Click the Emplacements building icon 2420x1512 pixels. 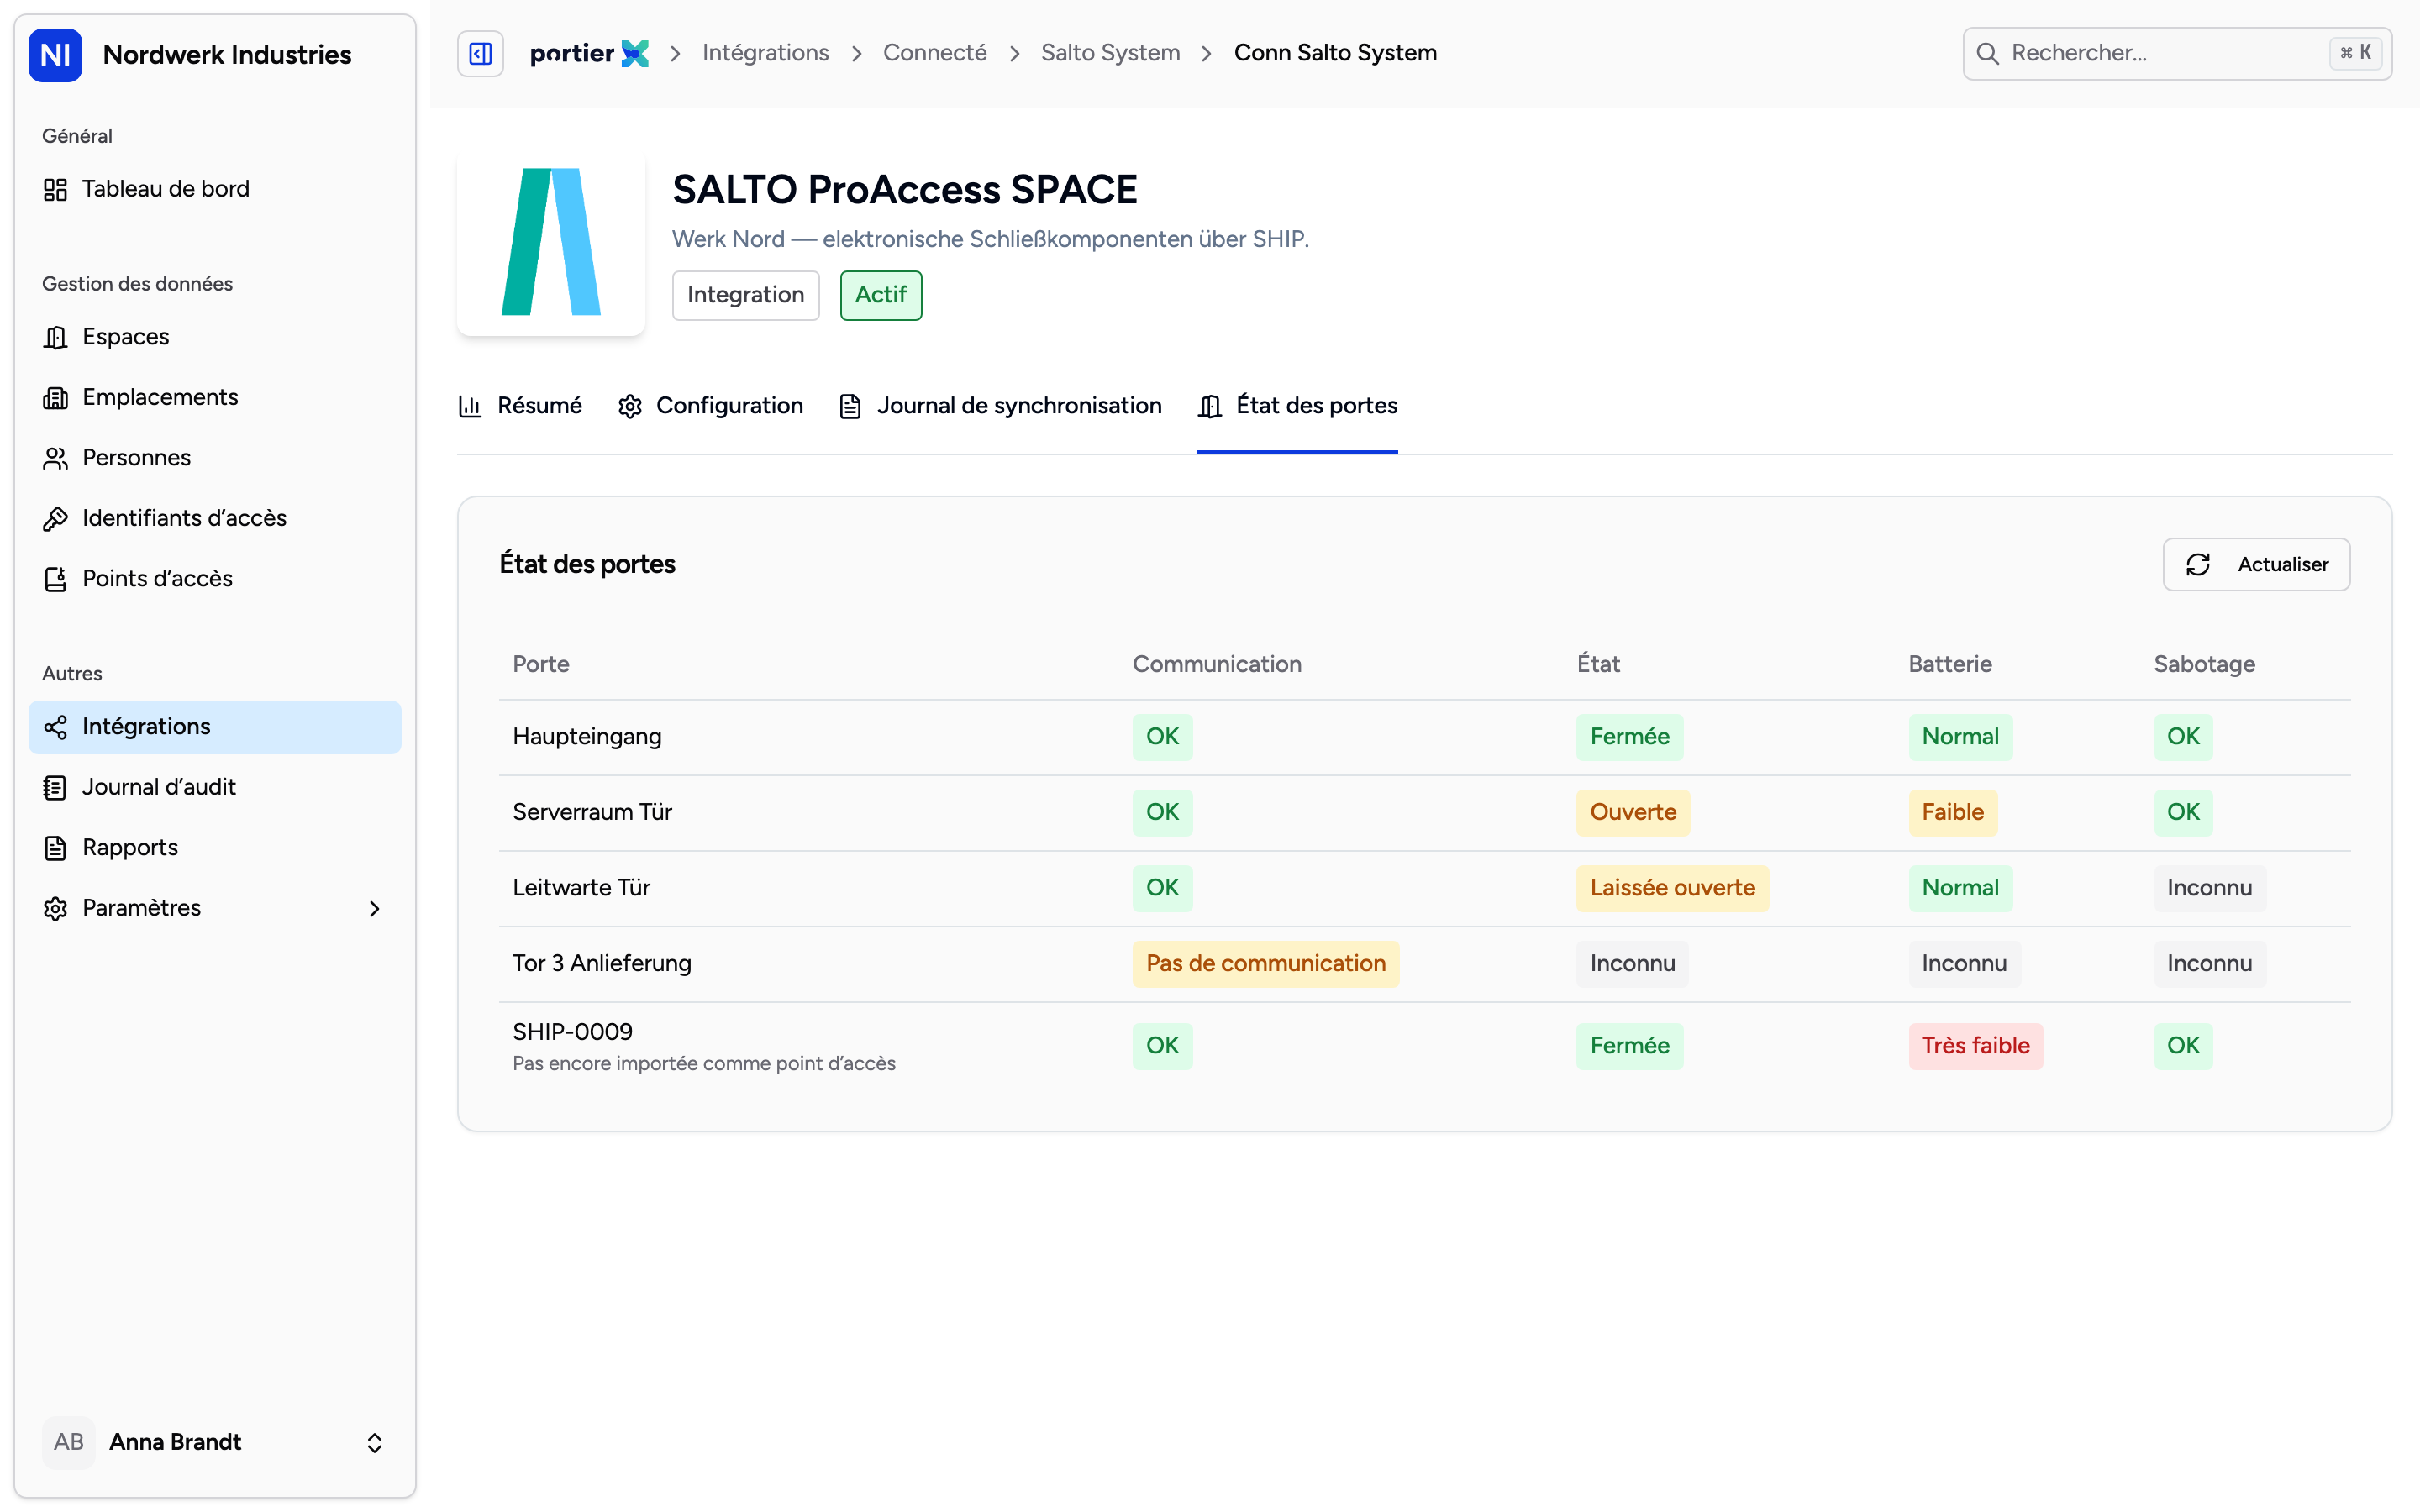[x=55, y=398]
